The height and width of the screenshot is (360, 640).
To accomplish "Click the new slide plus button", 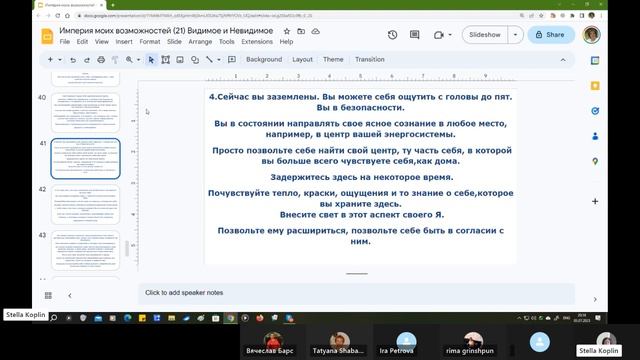I will [50, 60].
